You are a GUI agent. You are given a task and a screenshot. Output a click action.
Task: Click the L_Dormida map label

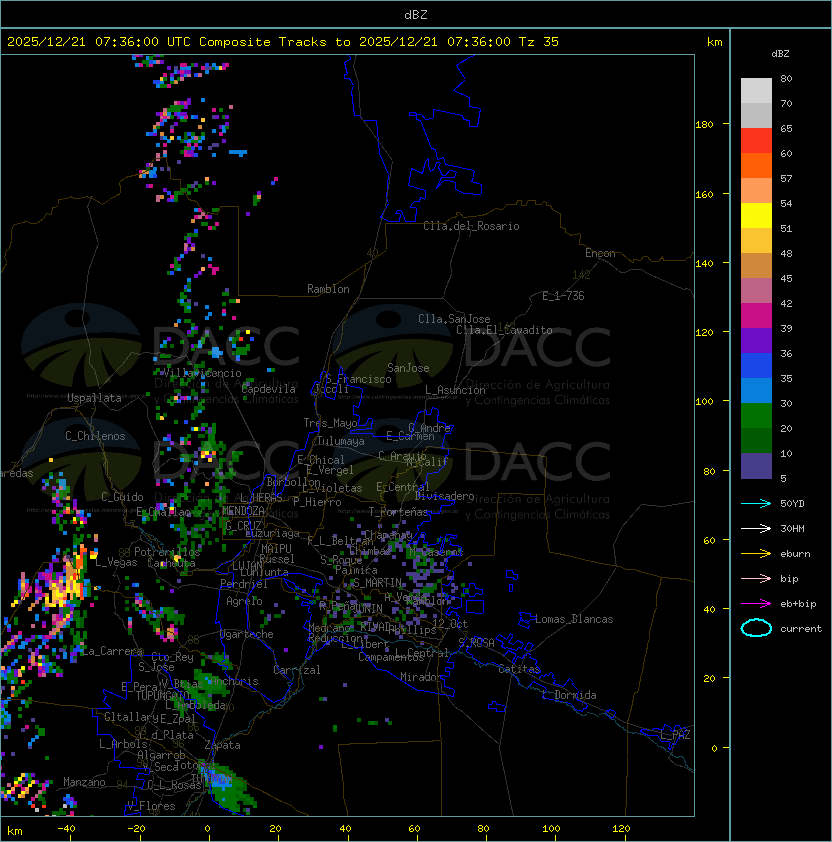[x=569, y=695]
